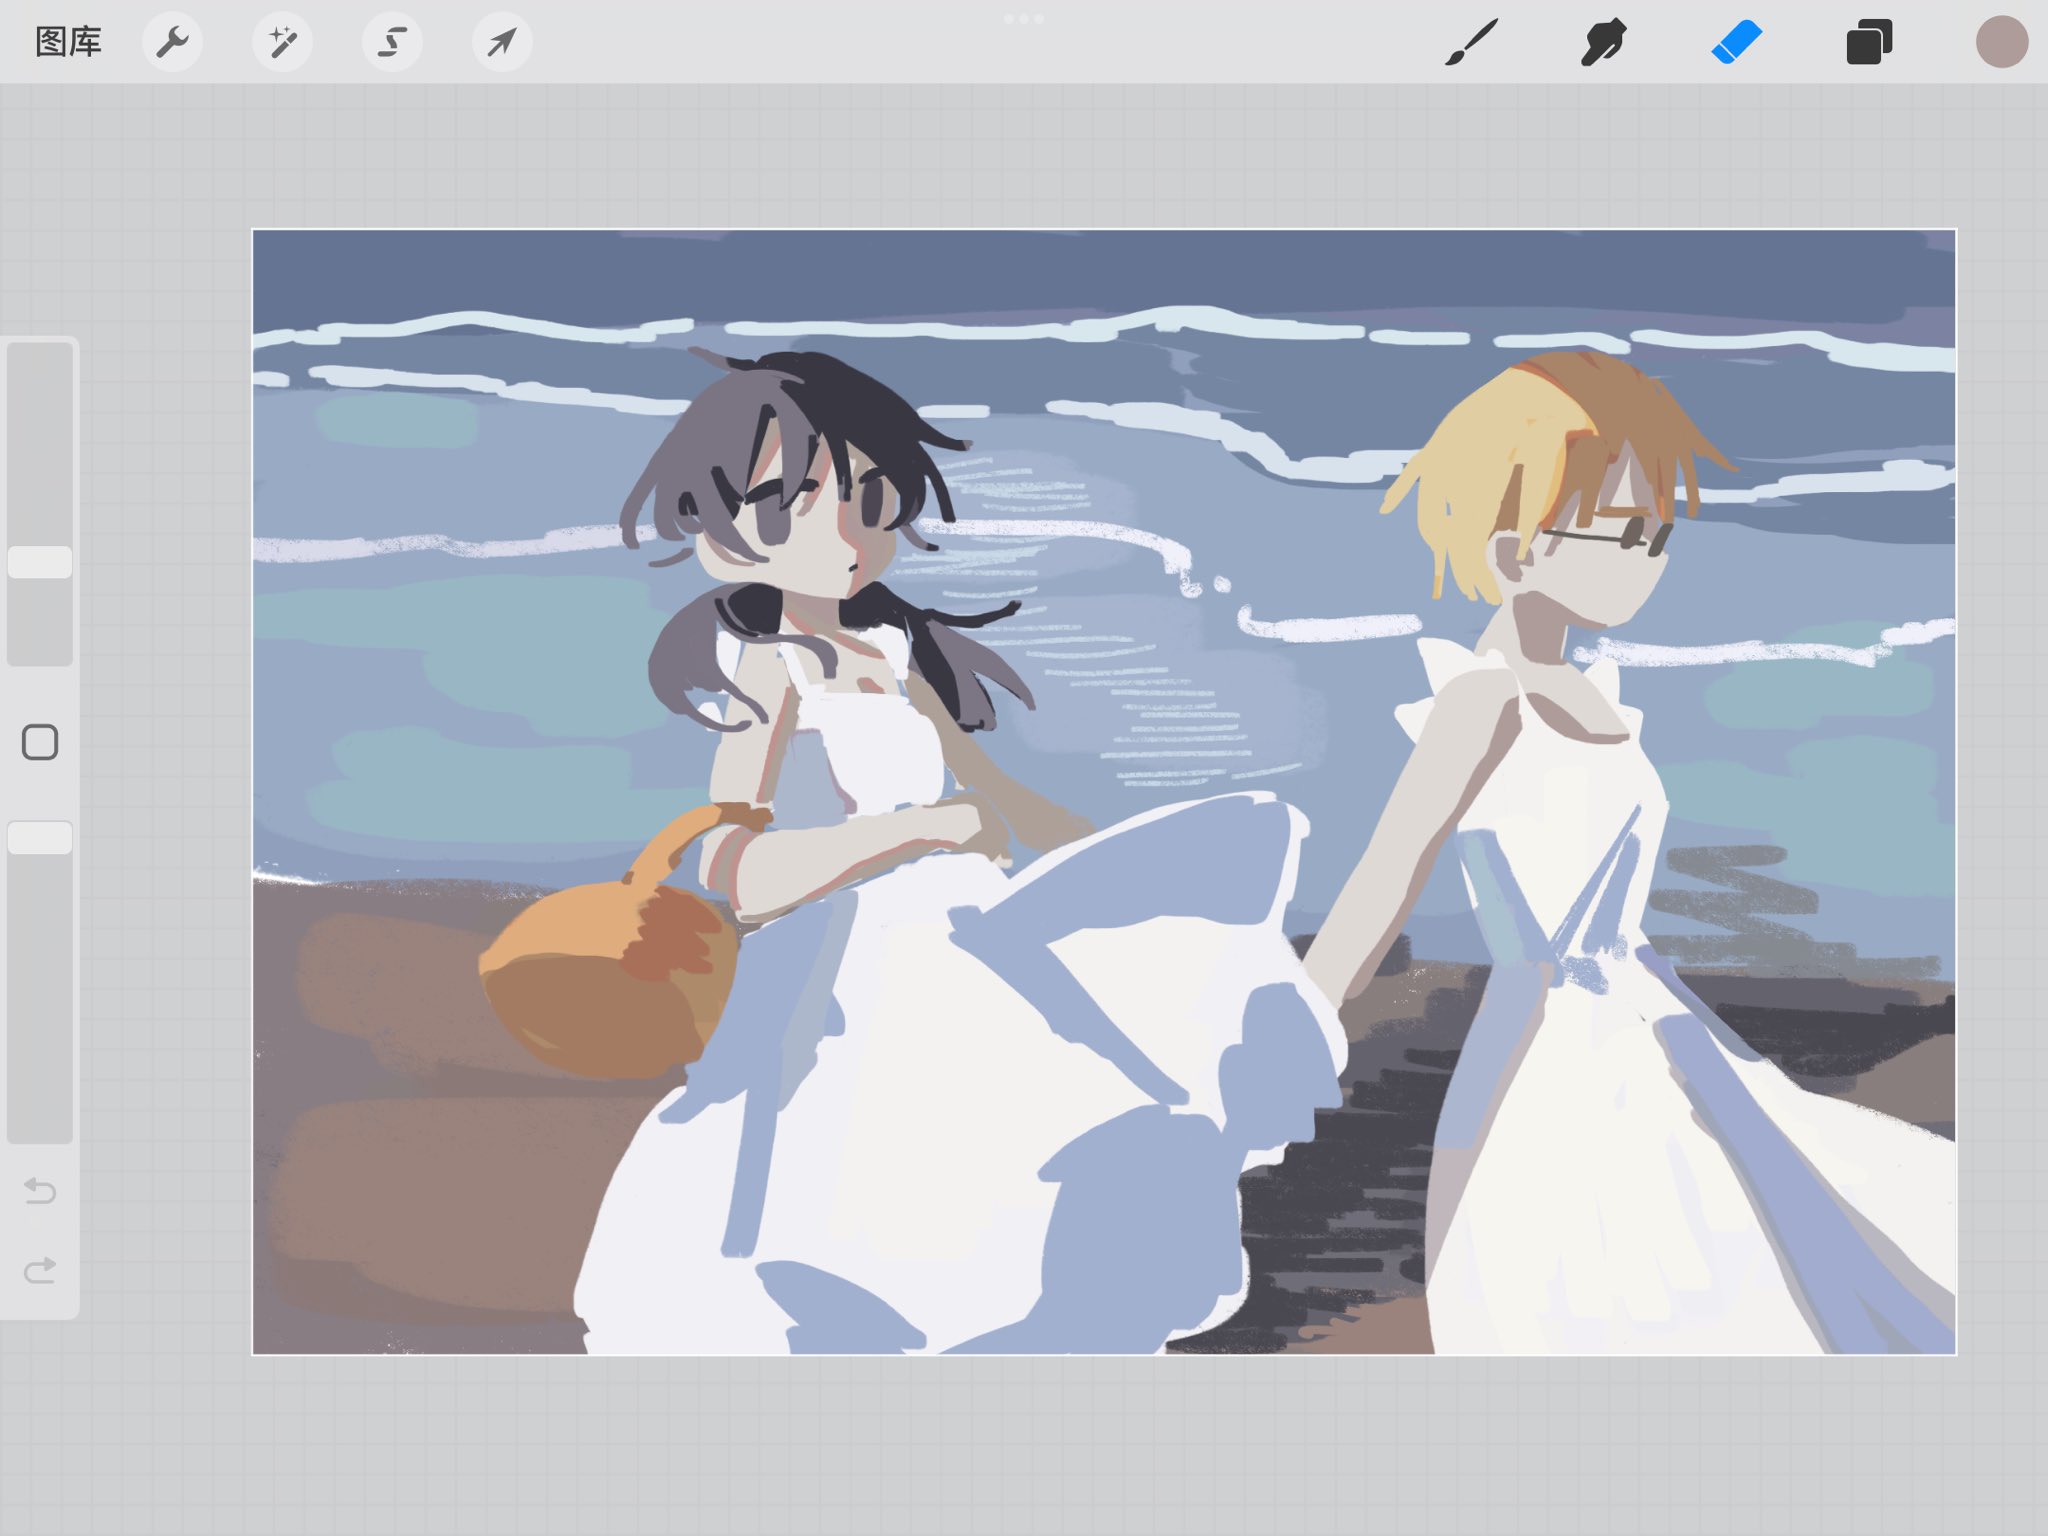Open the Layers panel icon
The height and width of the screenshot is (1536, 2048).
(1869, 43)
